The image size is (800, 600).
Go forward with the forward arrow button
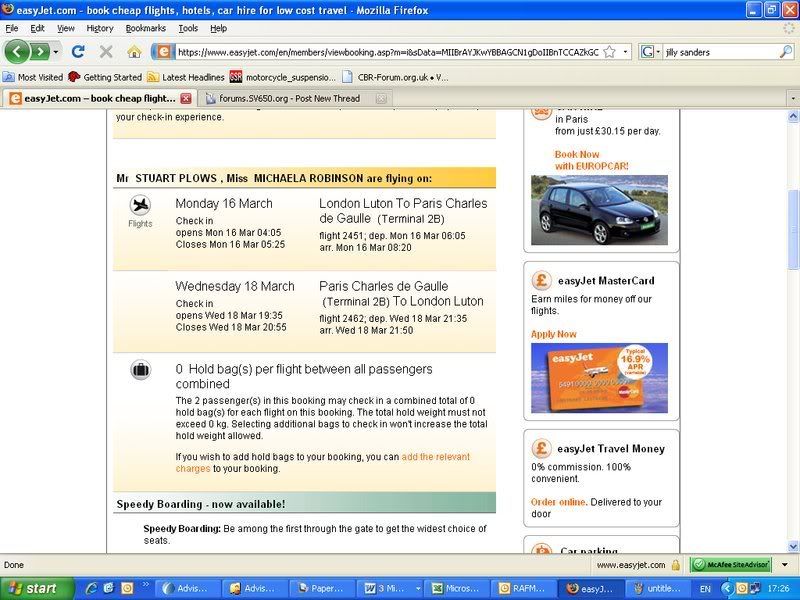click(x=39, y=52)
